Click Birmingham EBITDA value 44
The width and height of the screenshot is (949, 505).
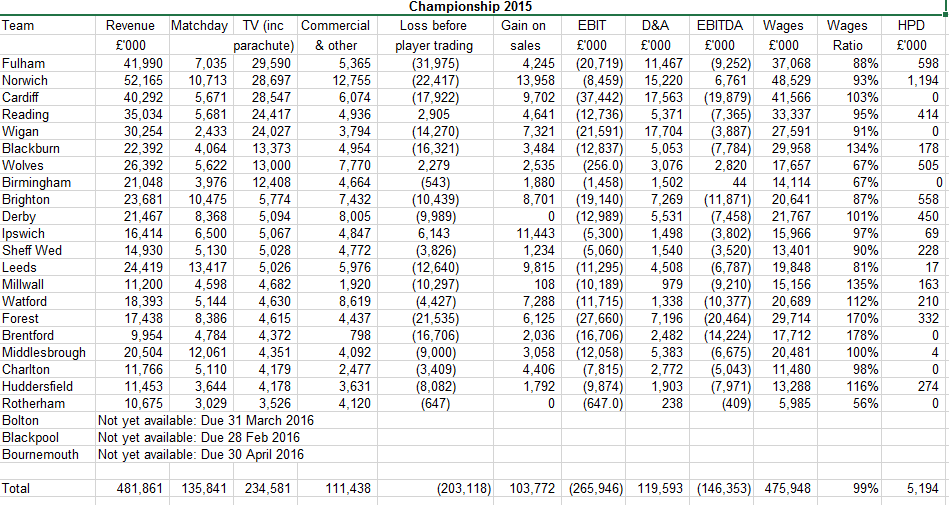pos(741,182)
